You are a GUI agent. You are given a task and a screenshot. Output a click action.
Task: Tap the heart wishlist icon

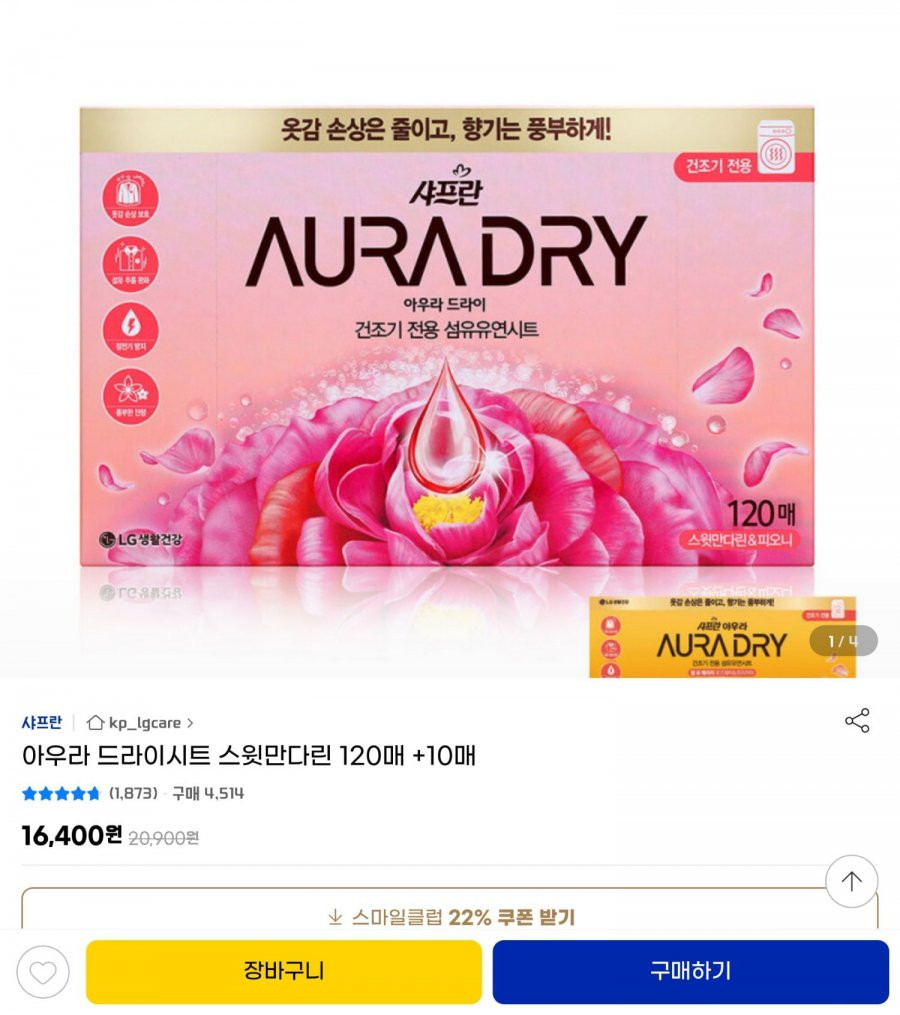[x=43, y=972]
